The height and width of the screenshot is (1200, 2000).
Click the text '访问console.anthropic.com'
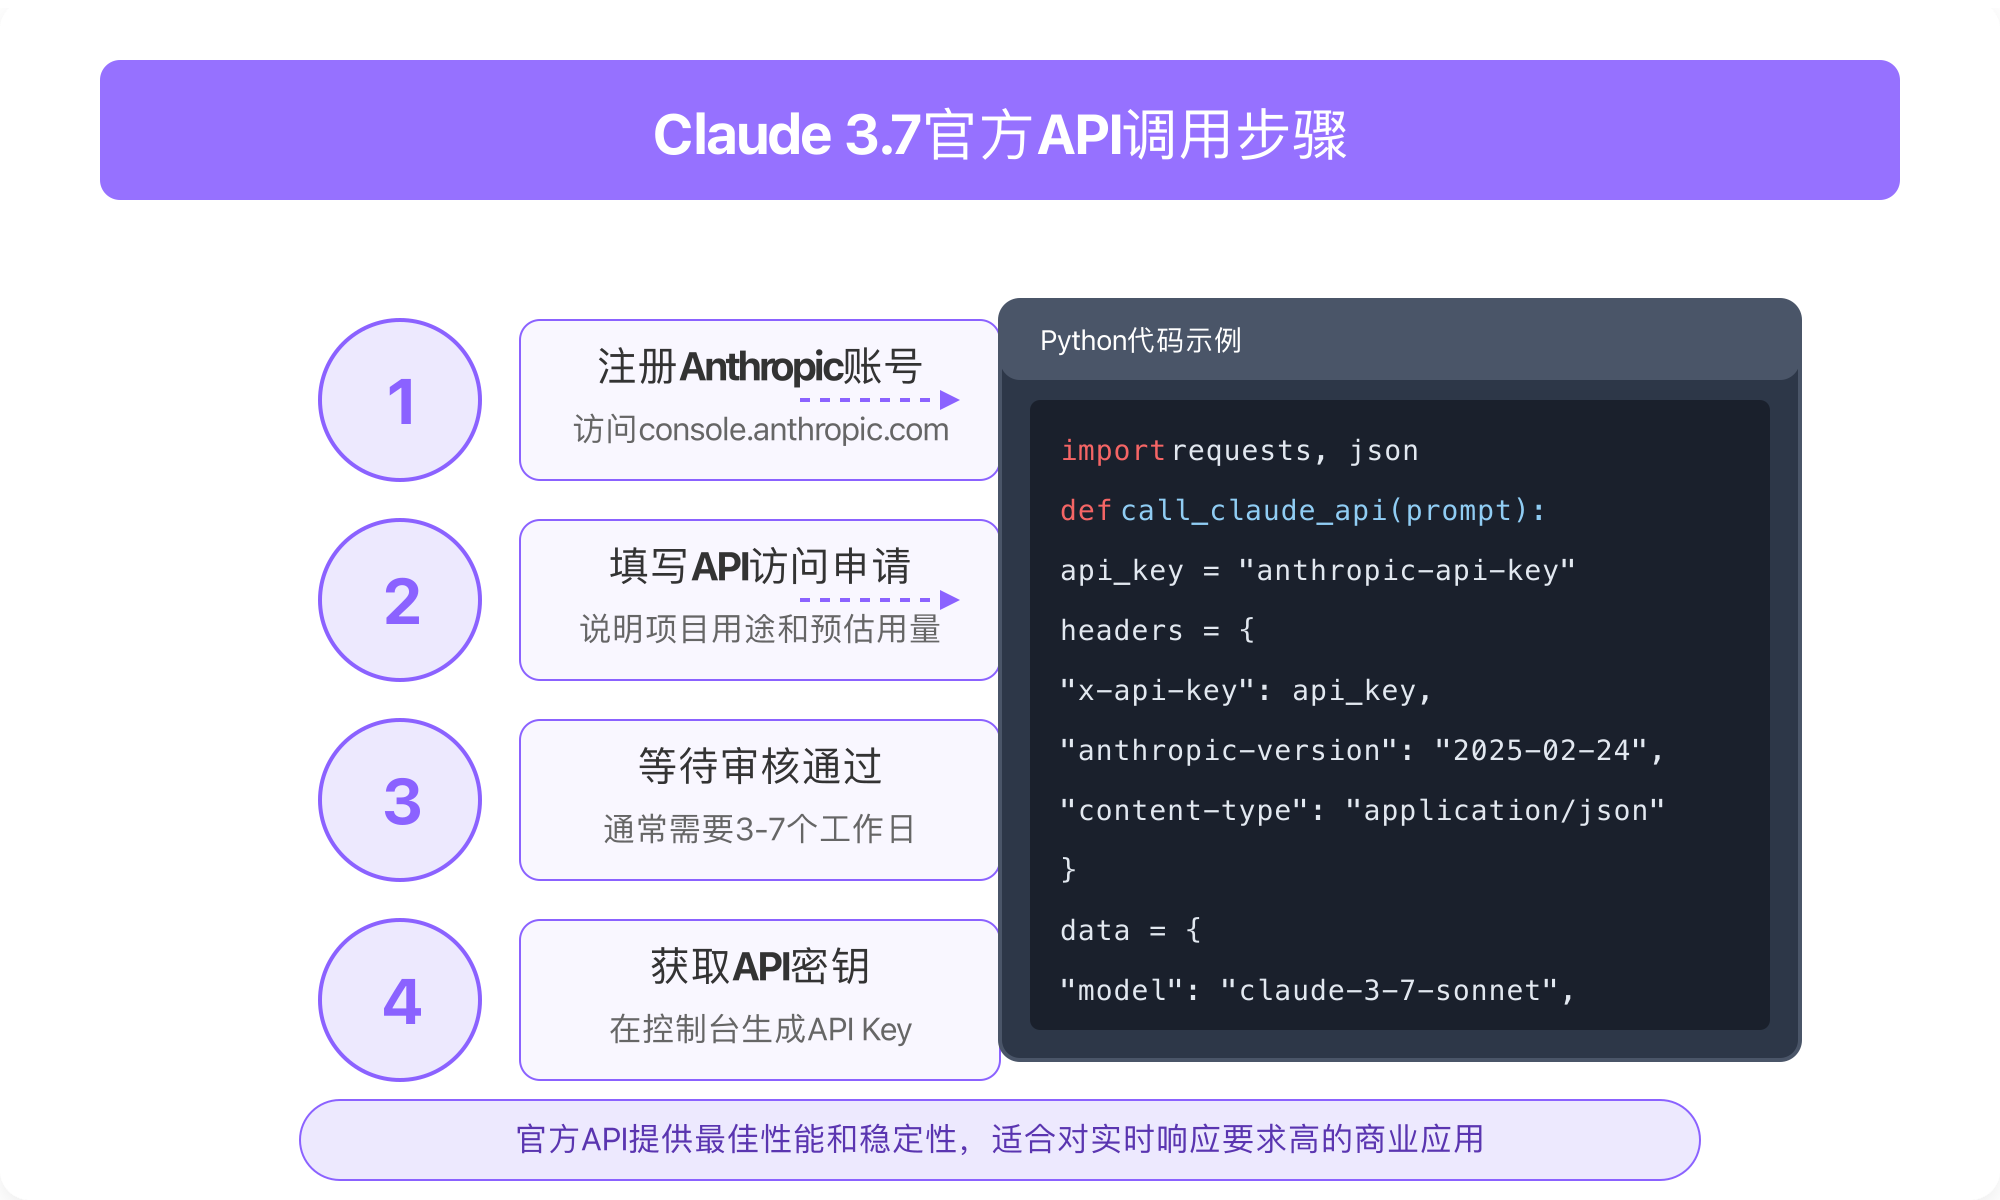(x=760, y=430)
